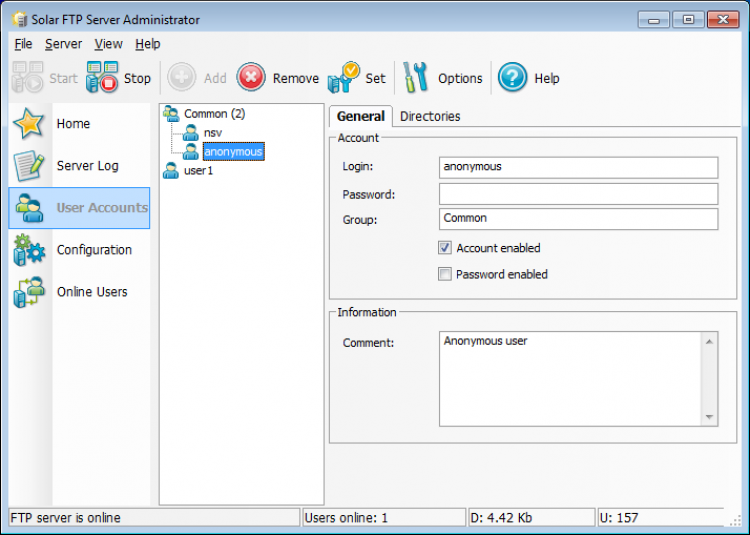The height and width of the screenshot is (535, 750).
Task: Click the Configuration gears icon
Action: tap(29, 250)
